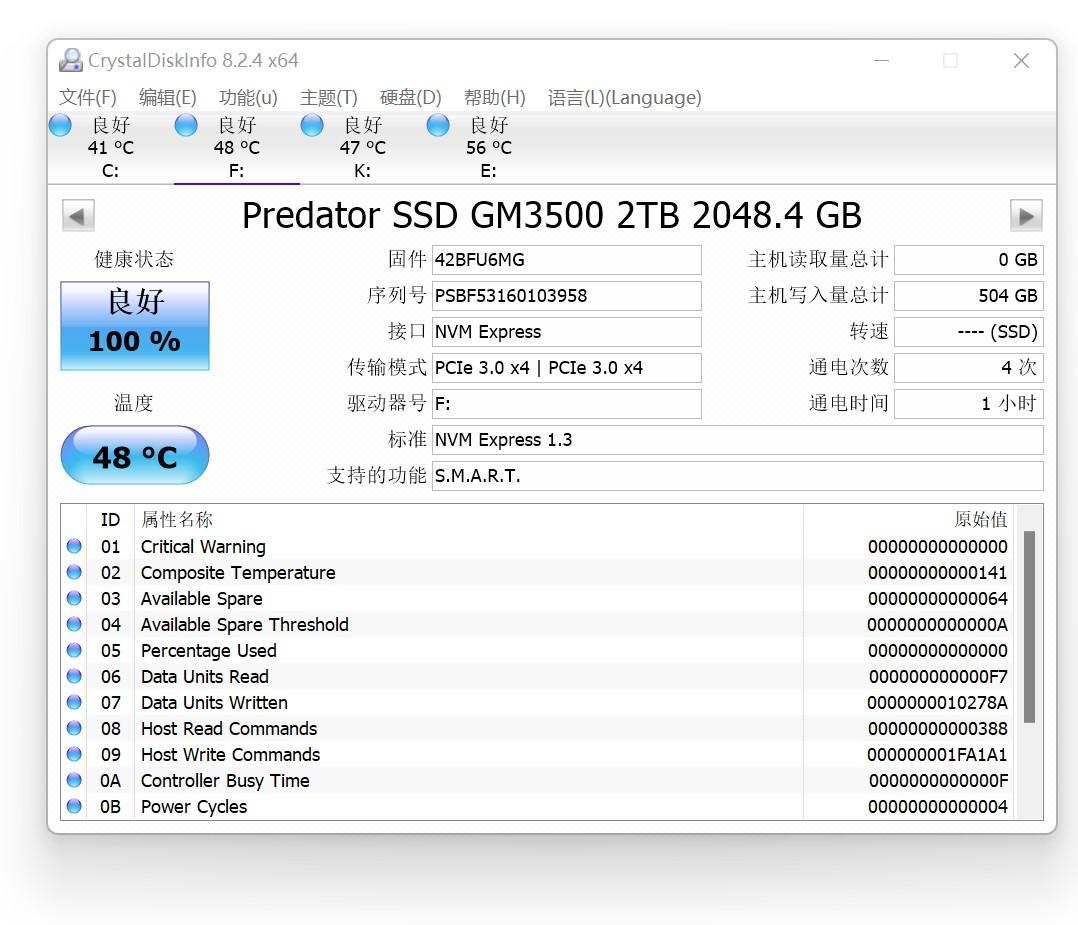Screen dimensions: 1078x925
Task: Click the health status orb for drive E:
Action: coord(438,125)
